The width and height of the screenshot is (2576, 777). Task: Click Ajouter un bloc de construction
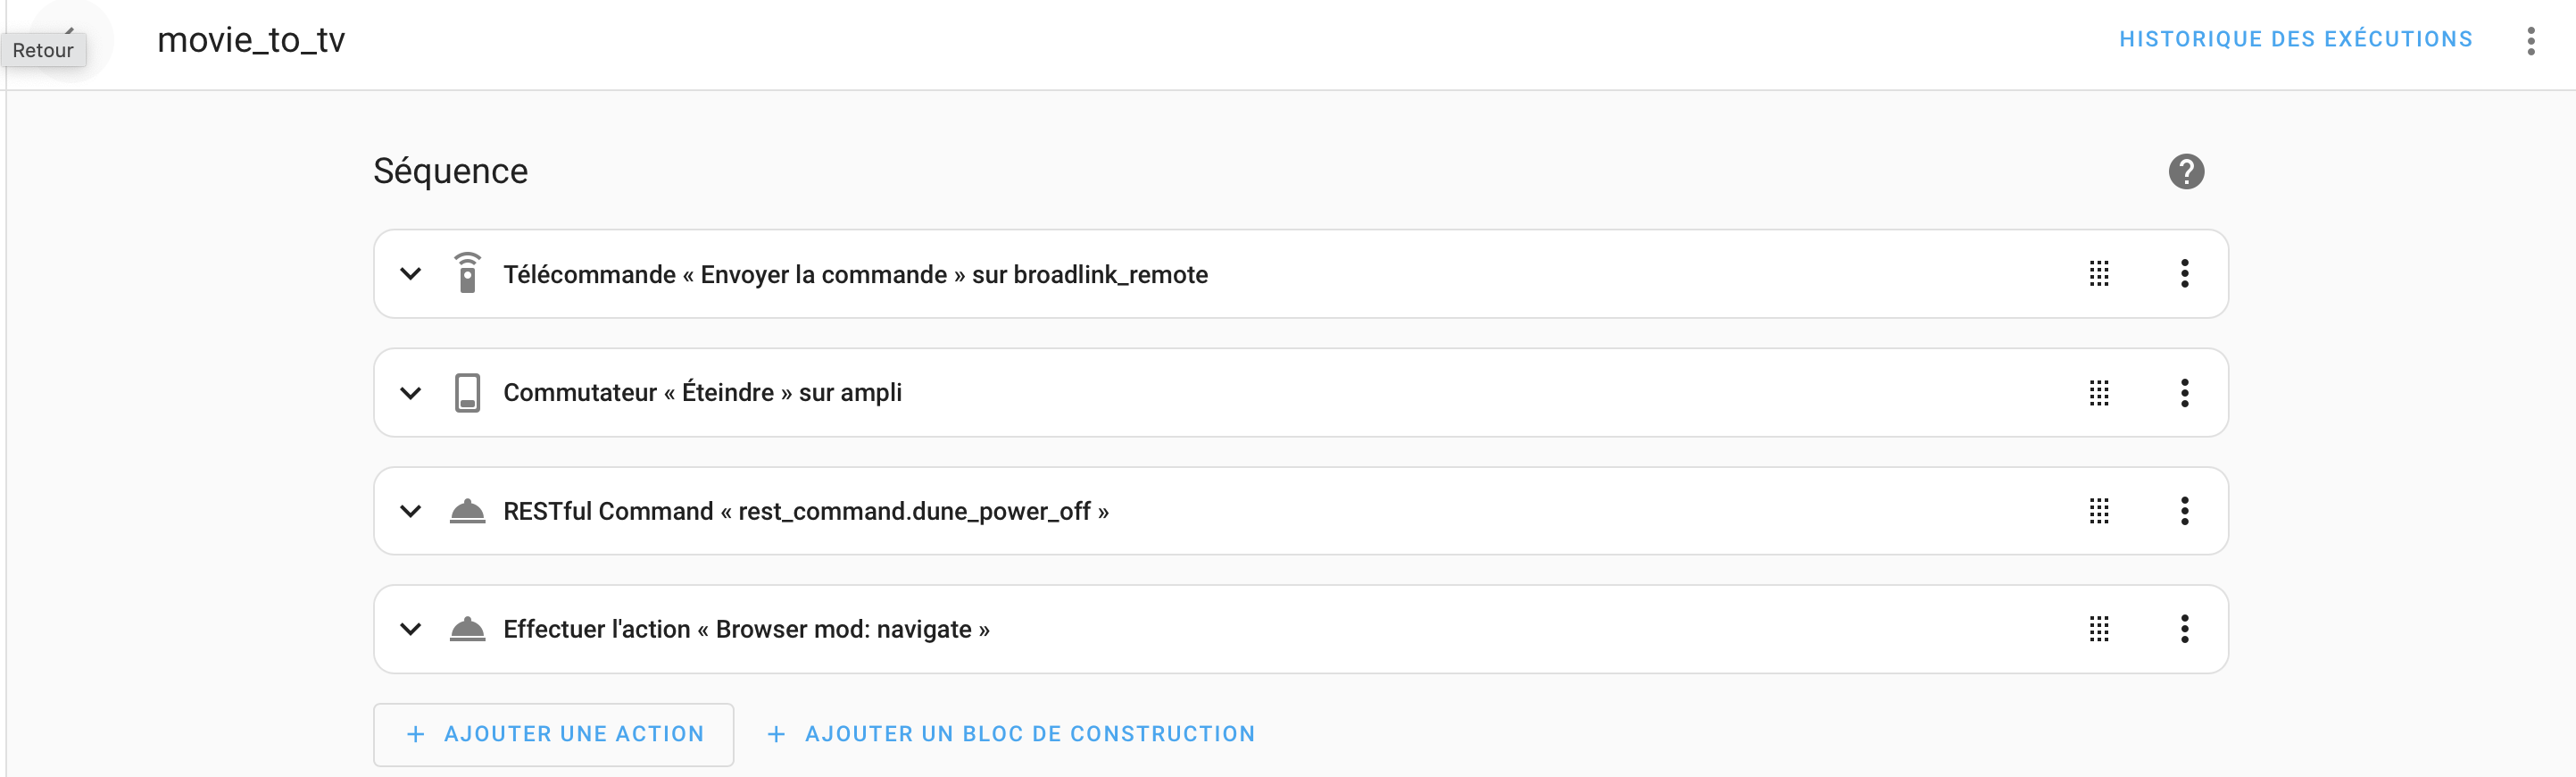coord(1011,734)
